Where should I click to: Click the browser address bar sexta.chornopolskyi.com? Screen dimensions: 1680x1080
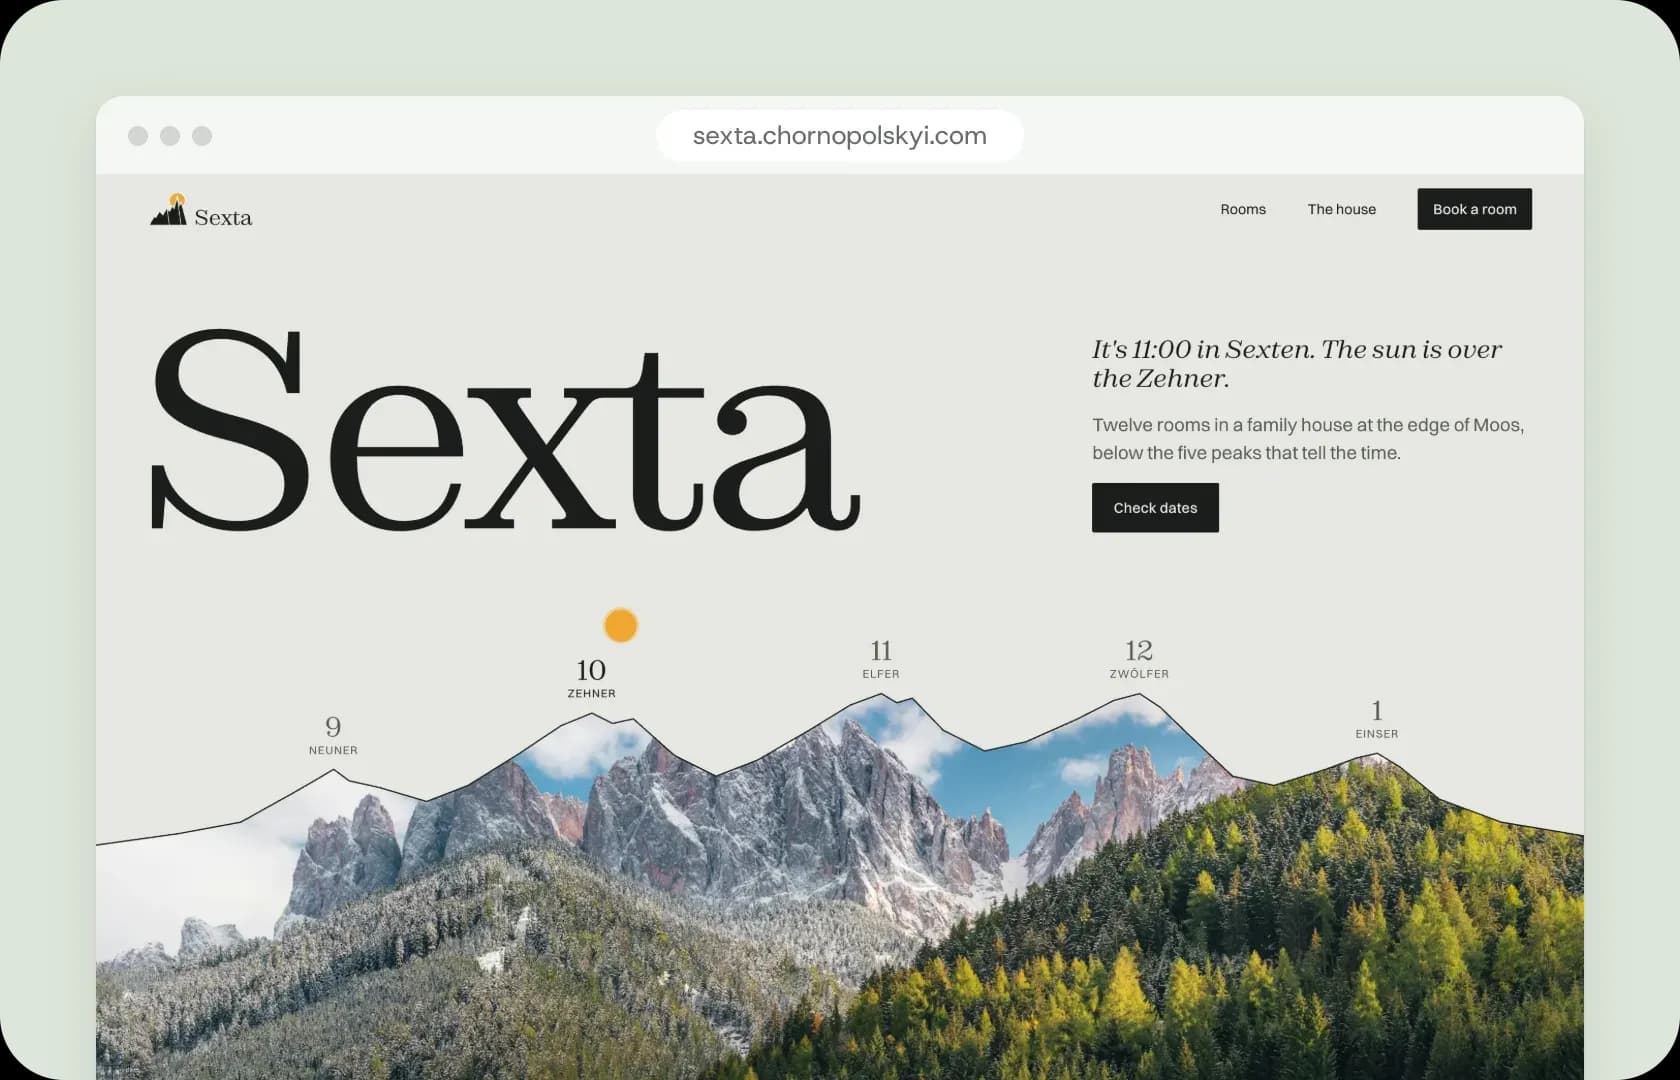(x=840, y=136)
